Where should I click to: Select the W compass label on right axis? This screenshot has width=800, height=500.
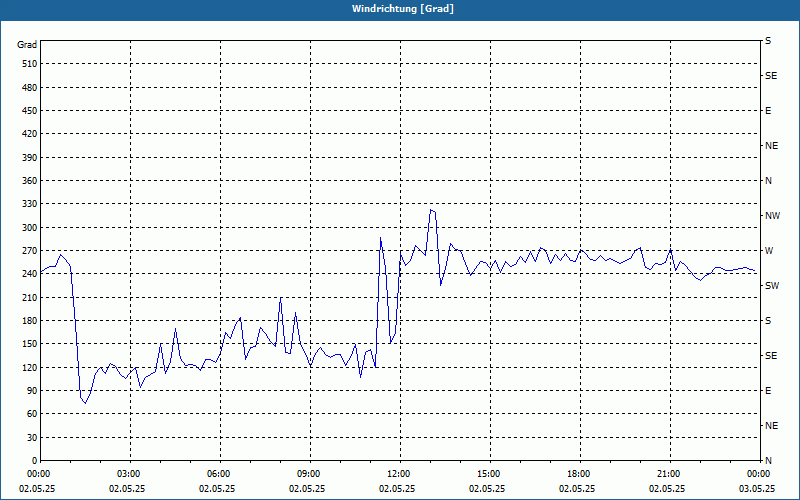click(x=769, y=251)
